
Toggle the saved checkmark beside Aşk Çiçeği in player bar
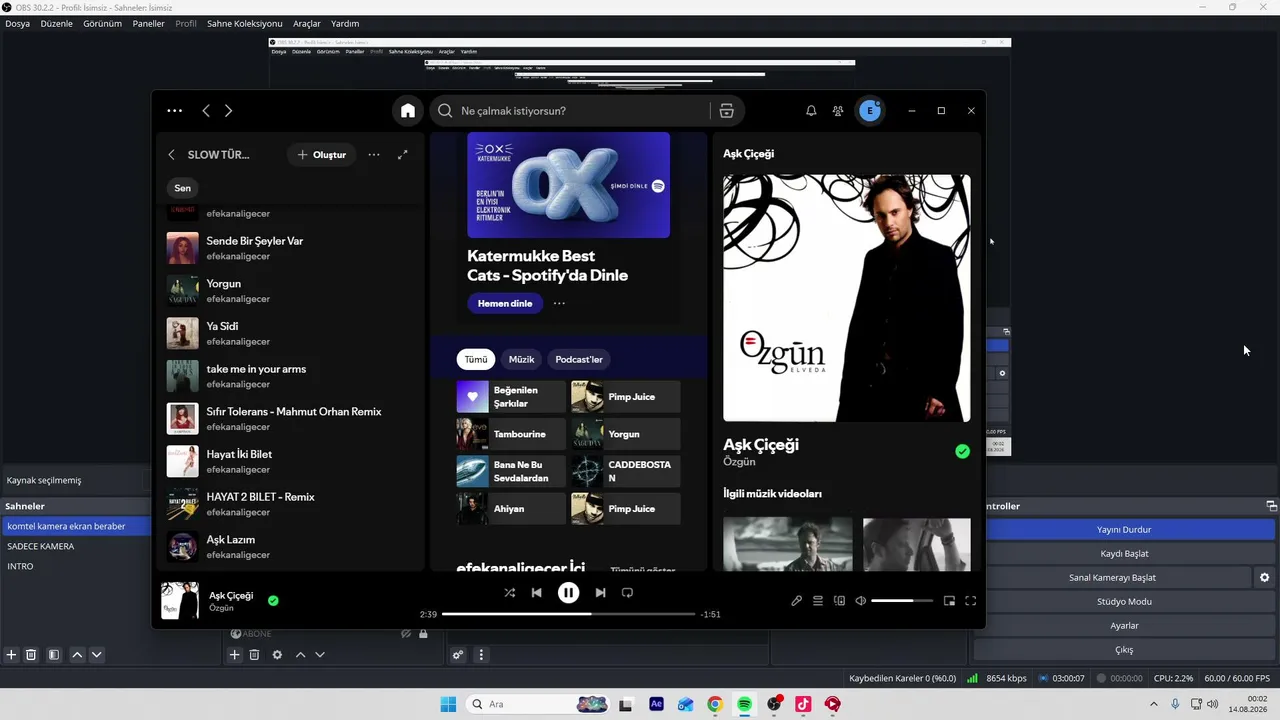(x=273, y=601)
